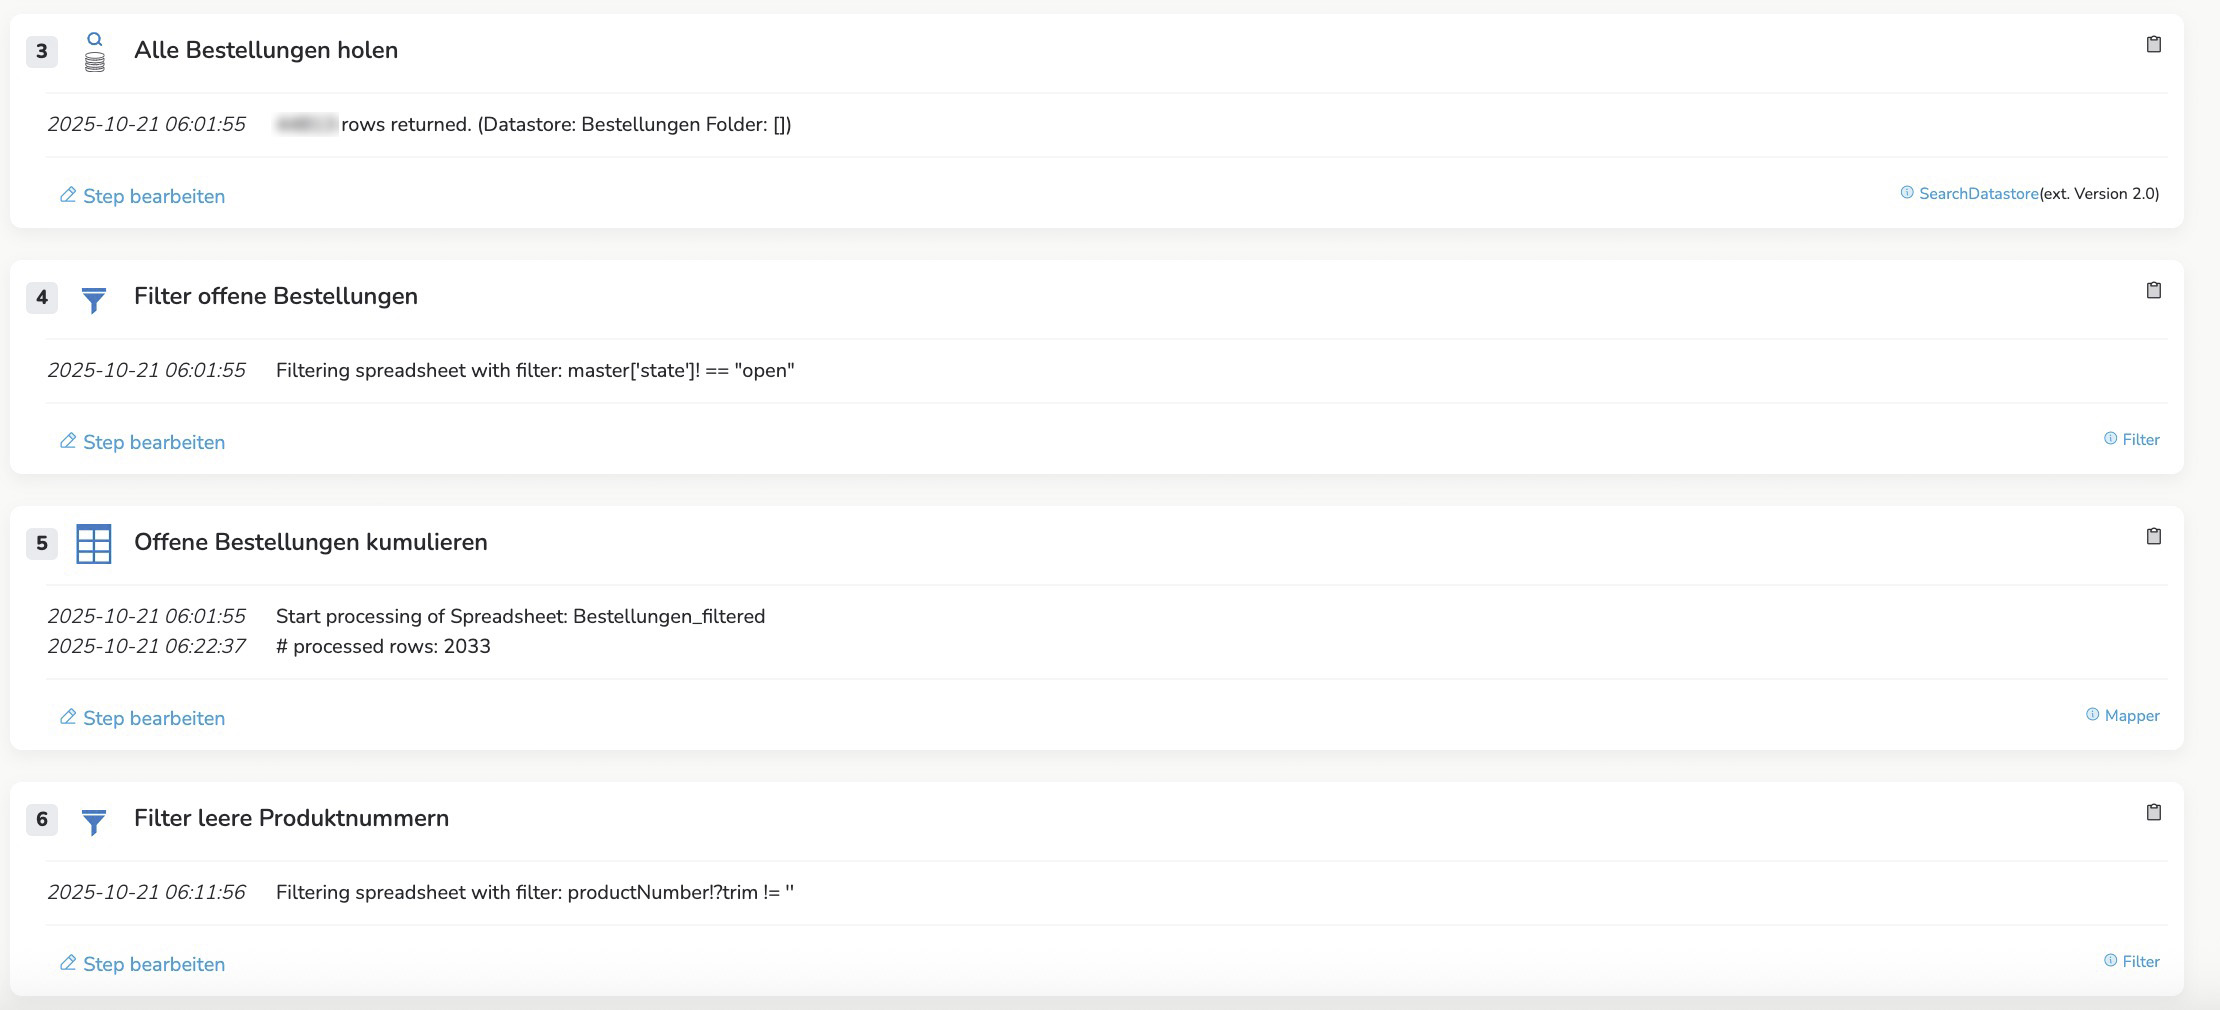Image resolution: width=2220 pixels, height=1010 pixels.
Task: Click the processed rows 2033 log line
Action: tap(383, 647)
